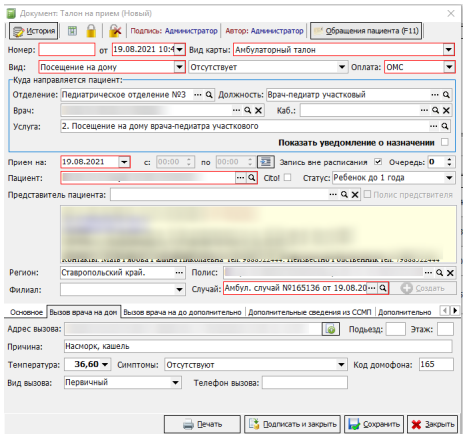Click the yellow lock icon in toolbar
Image resolution: width=465 pixels, height=434 pixels.
tap(91, 31)
